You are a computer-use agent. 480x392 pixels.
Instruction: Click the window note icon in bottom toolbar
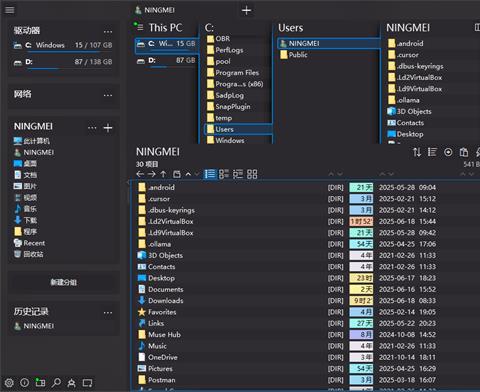(87, 383)
